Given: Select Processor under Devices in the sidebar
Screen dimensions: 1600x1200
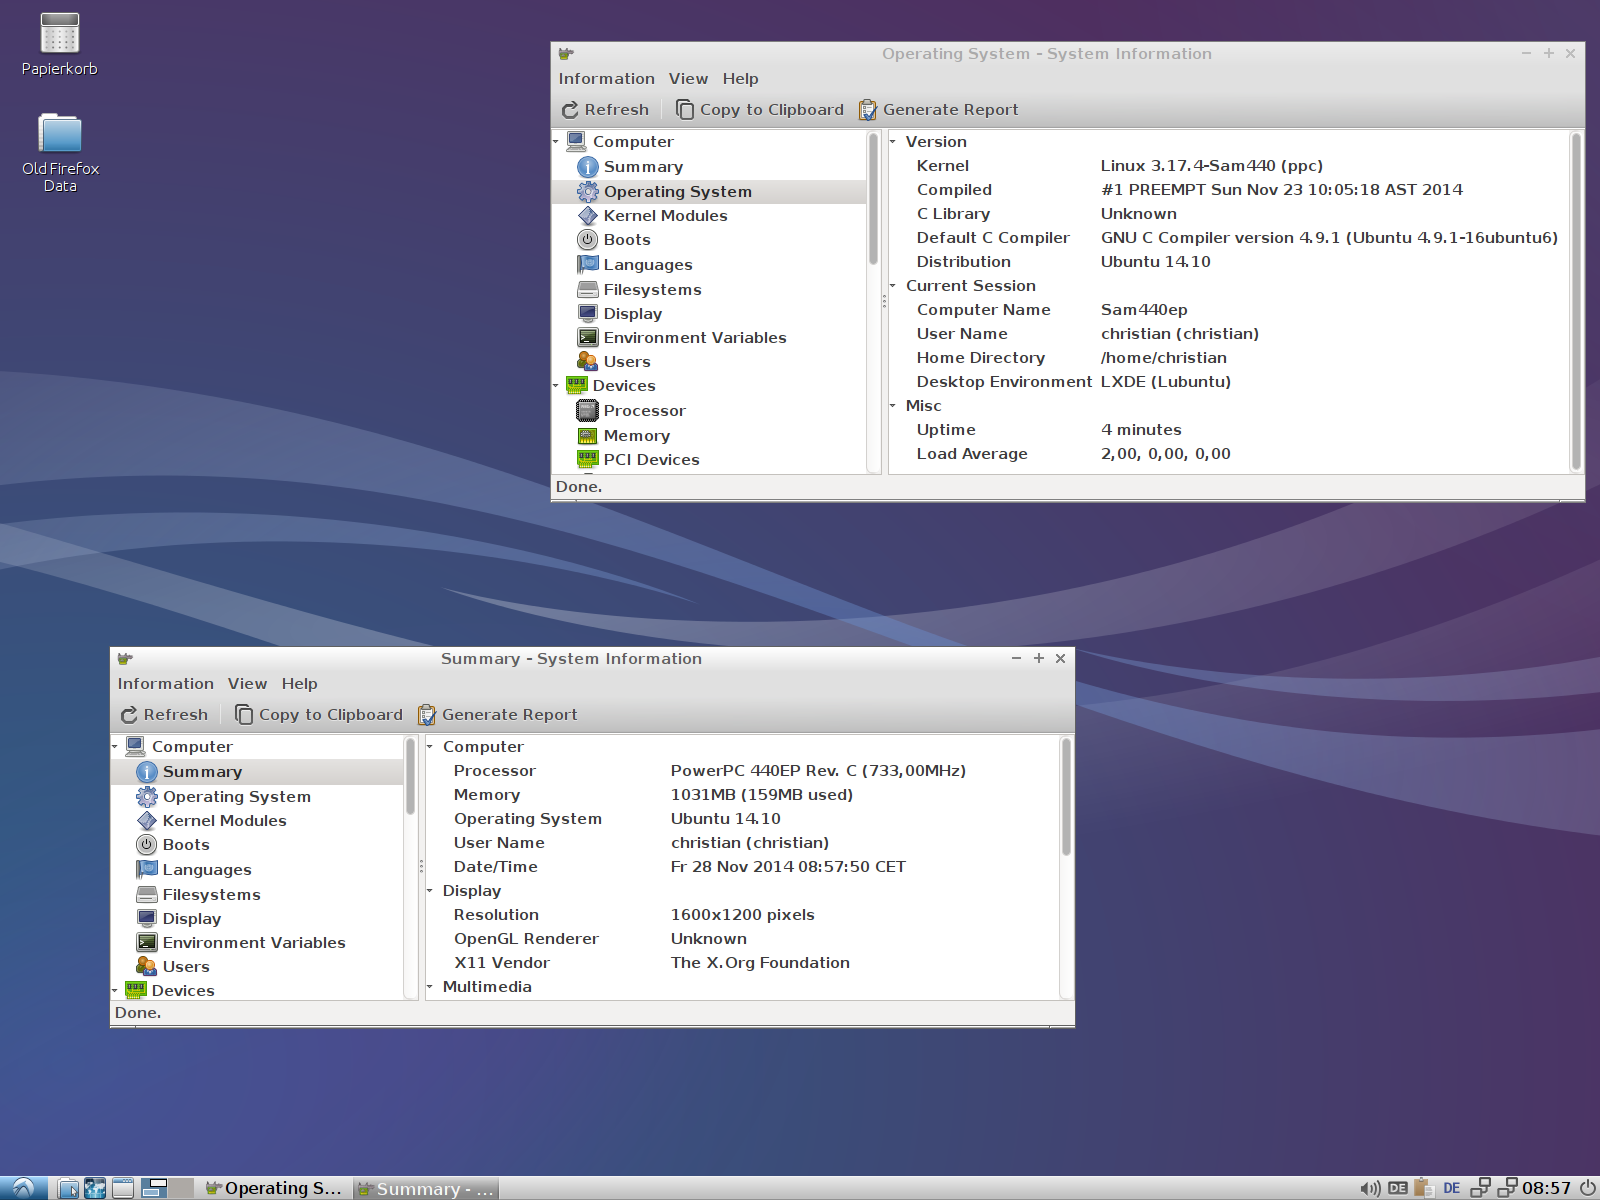Looking at the screenshot, I should click(x=644, y=411).
